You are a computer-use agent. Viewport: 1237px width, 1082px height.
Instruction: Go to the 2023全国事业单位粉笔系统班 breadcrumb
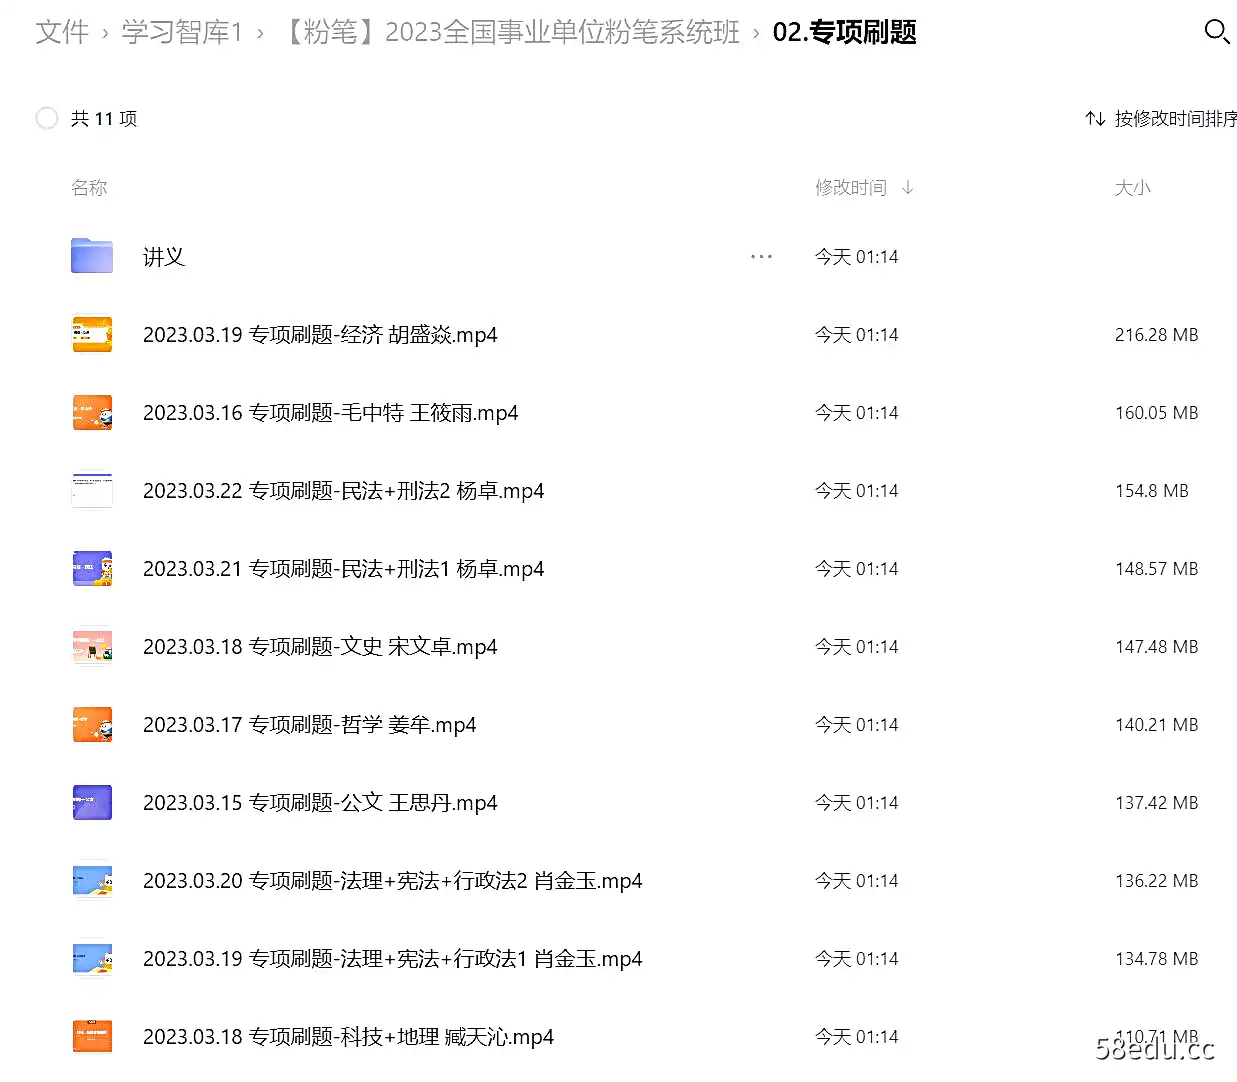click(512, 32)
